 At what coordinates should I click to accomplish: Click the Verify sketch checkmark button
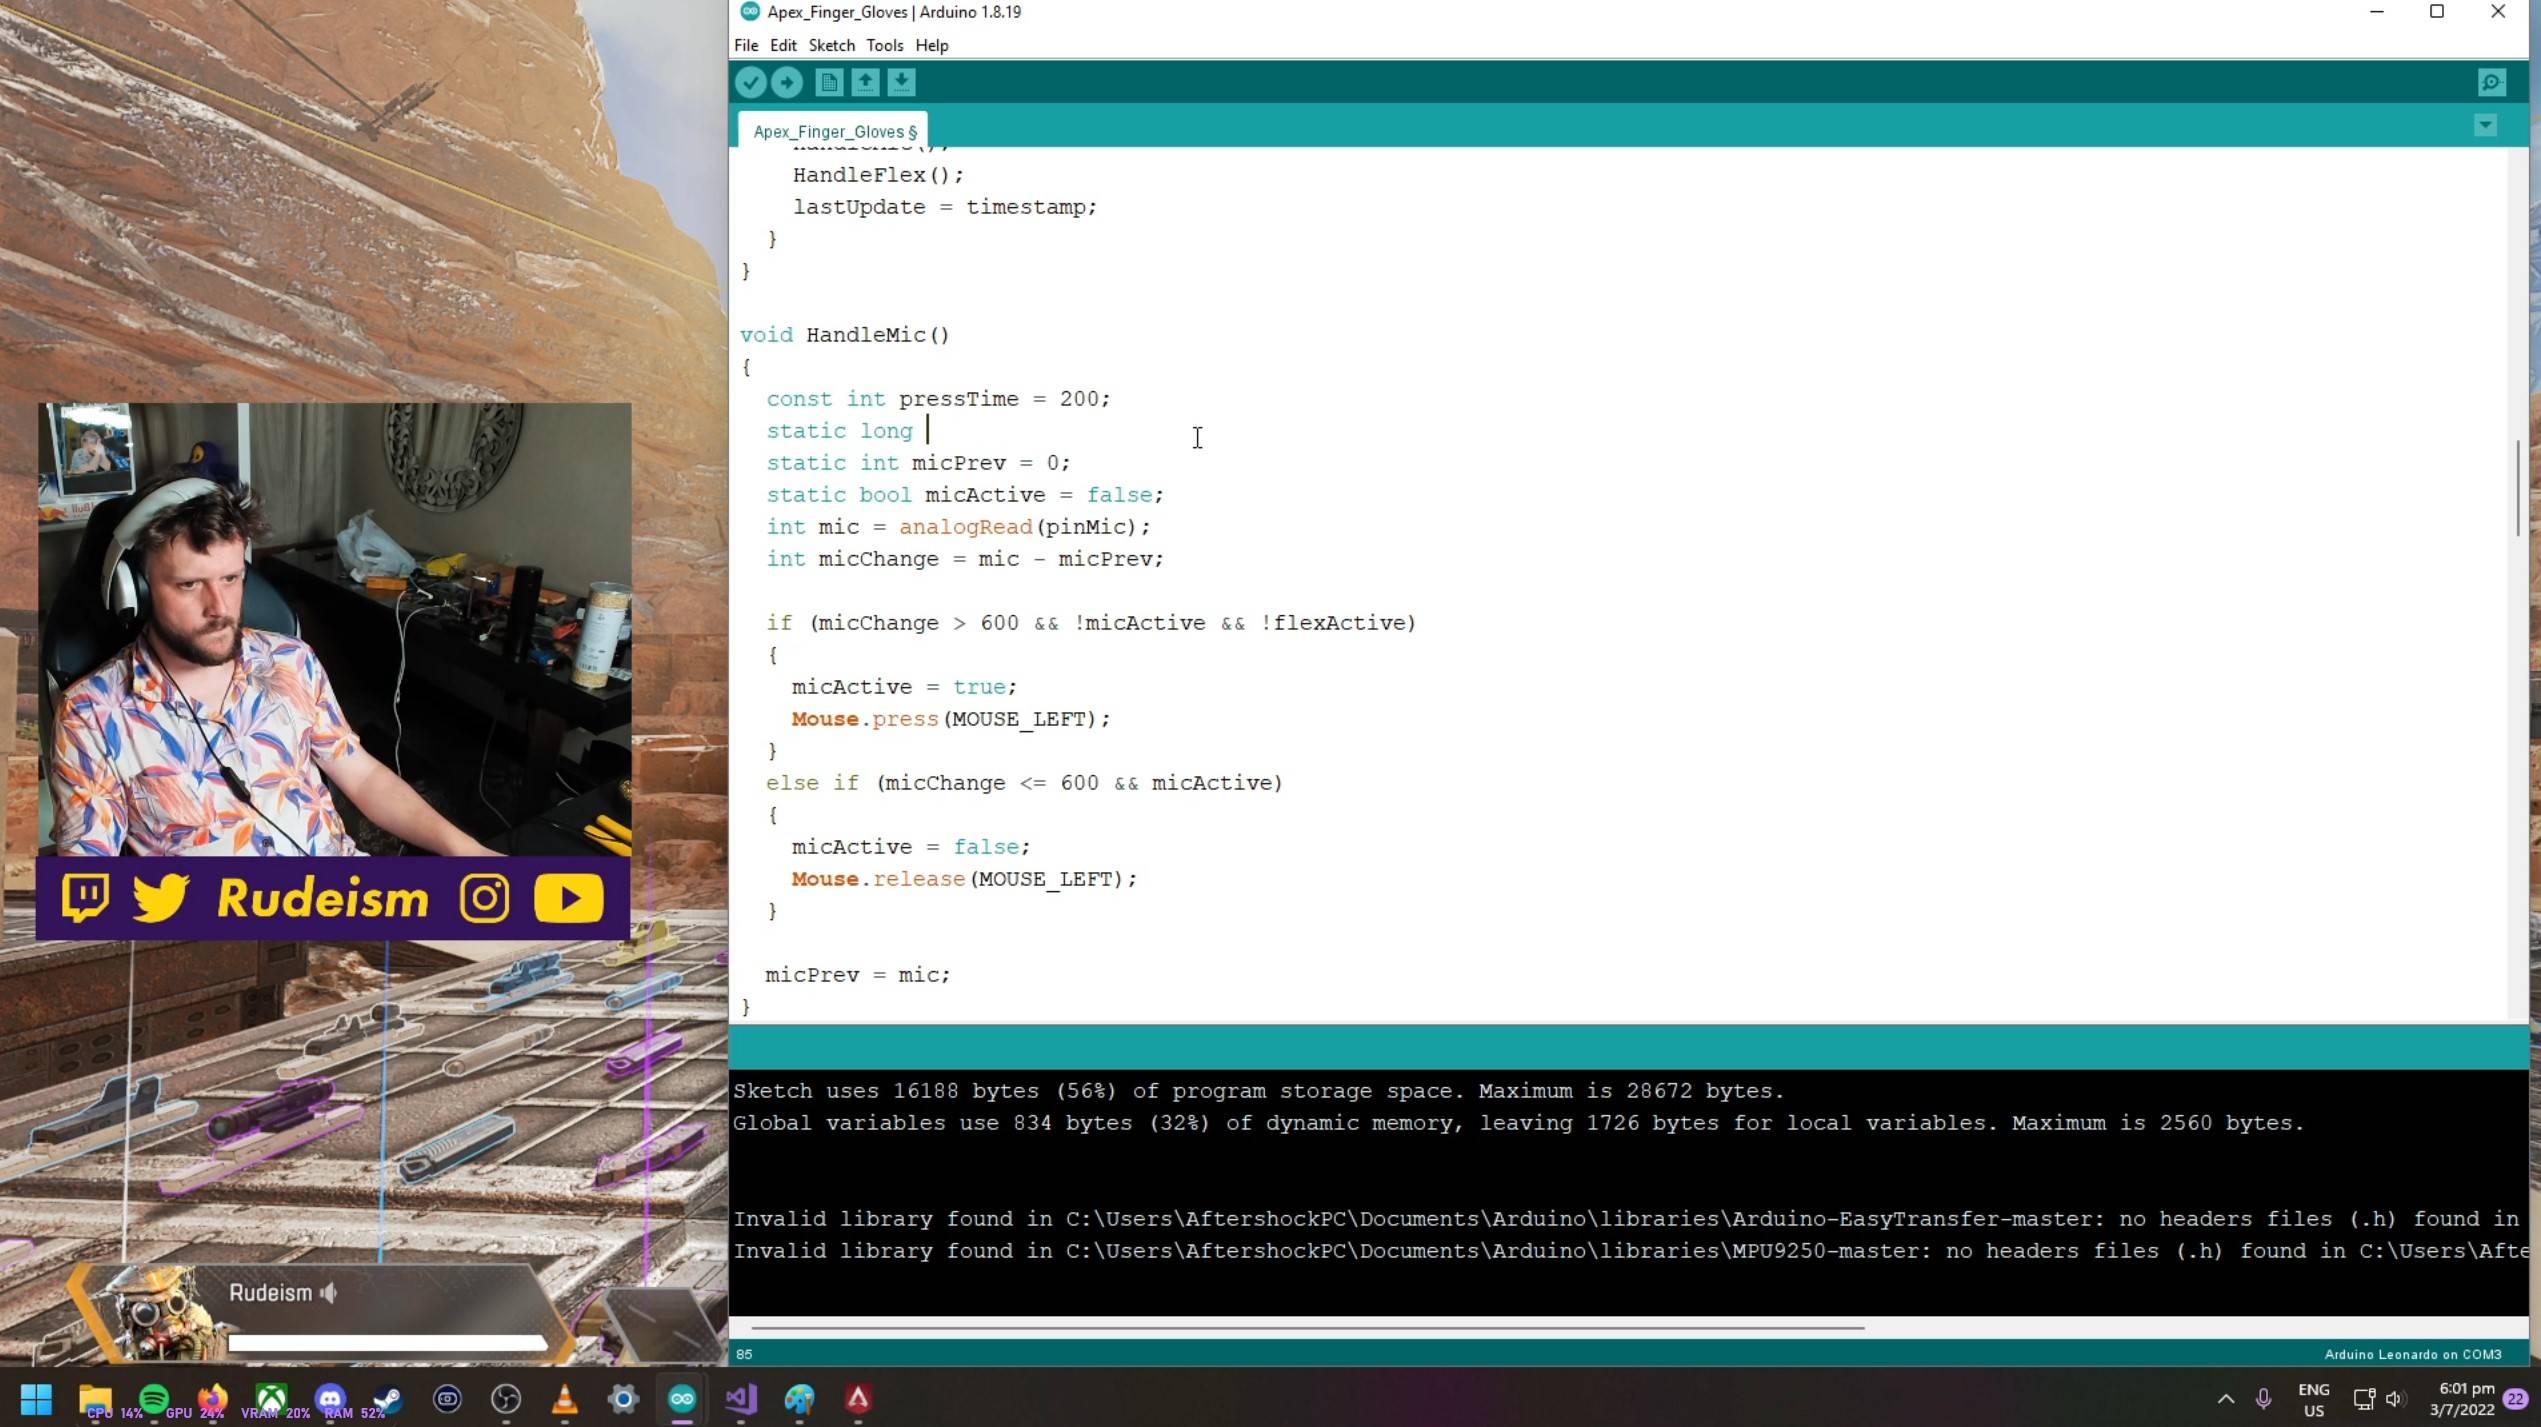(750, 82)
